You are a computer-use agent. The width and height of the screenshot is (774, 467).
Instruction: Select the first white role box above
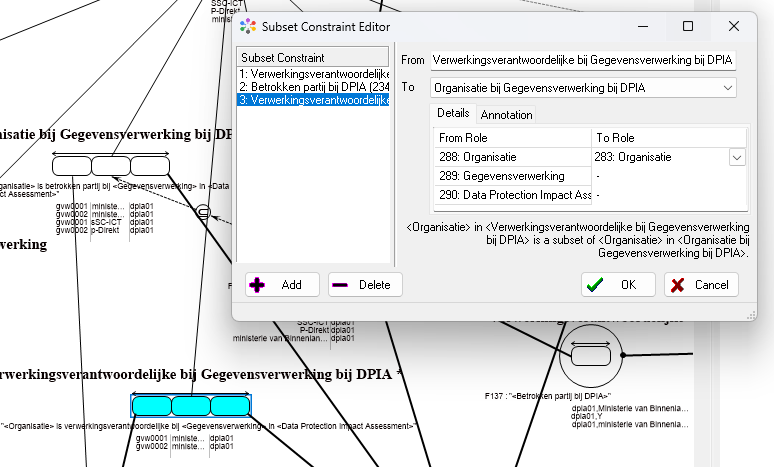[x=72, y=166]
